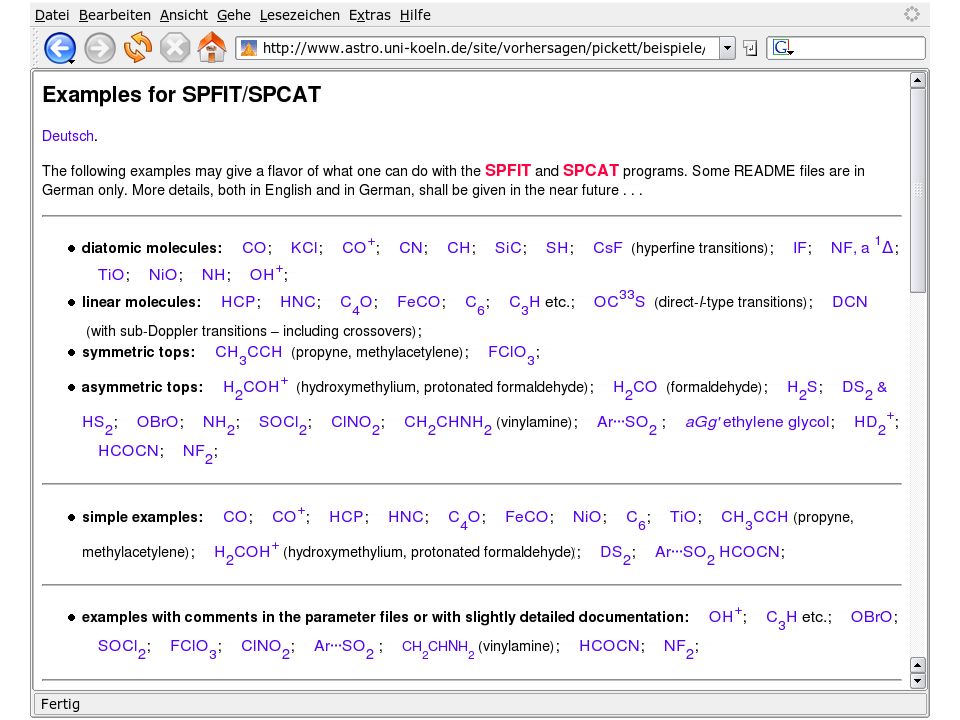
Task: Open NF2 under asymmetric tops
Action: (x=198, y=452)
